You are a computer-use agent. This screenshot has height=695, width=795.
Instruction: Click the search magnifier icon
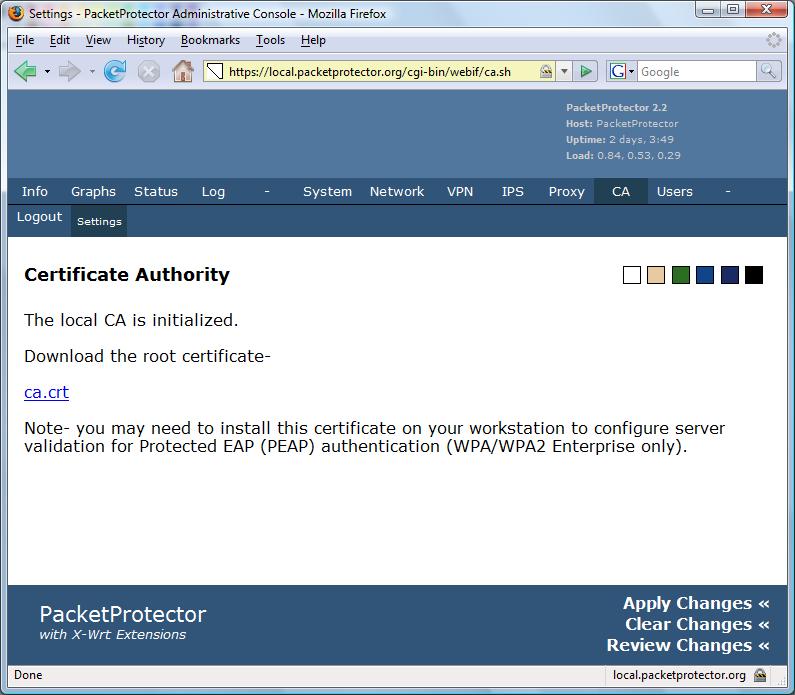tap(768, 71)
